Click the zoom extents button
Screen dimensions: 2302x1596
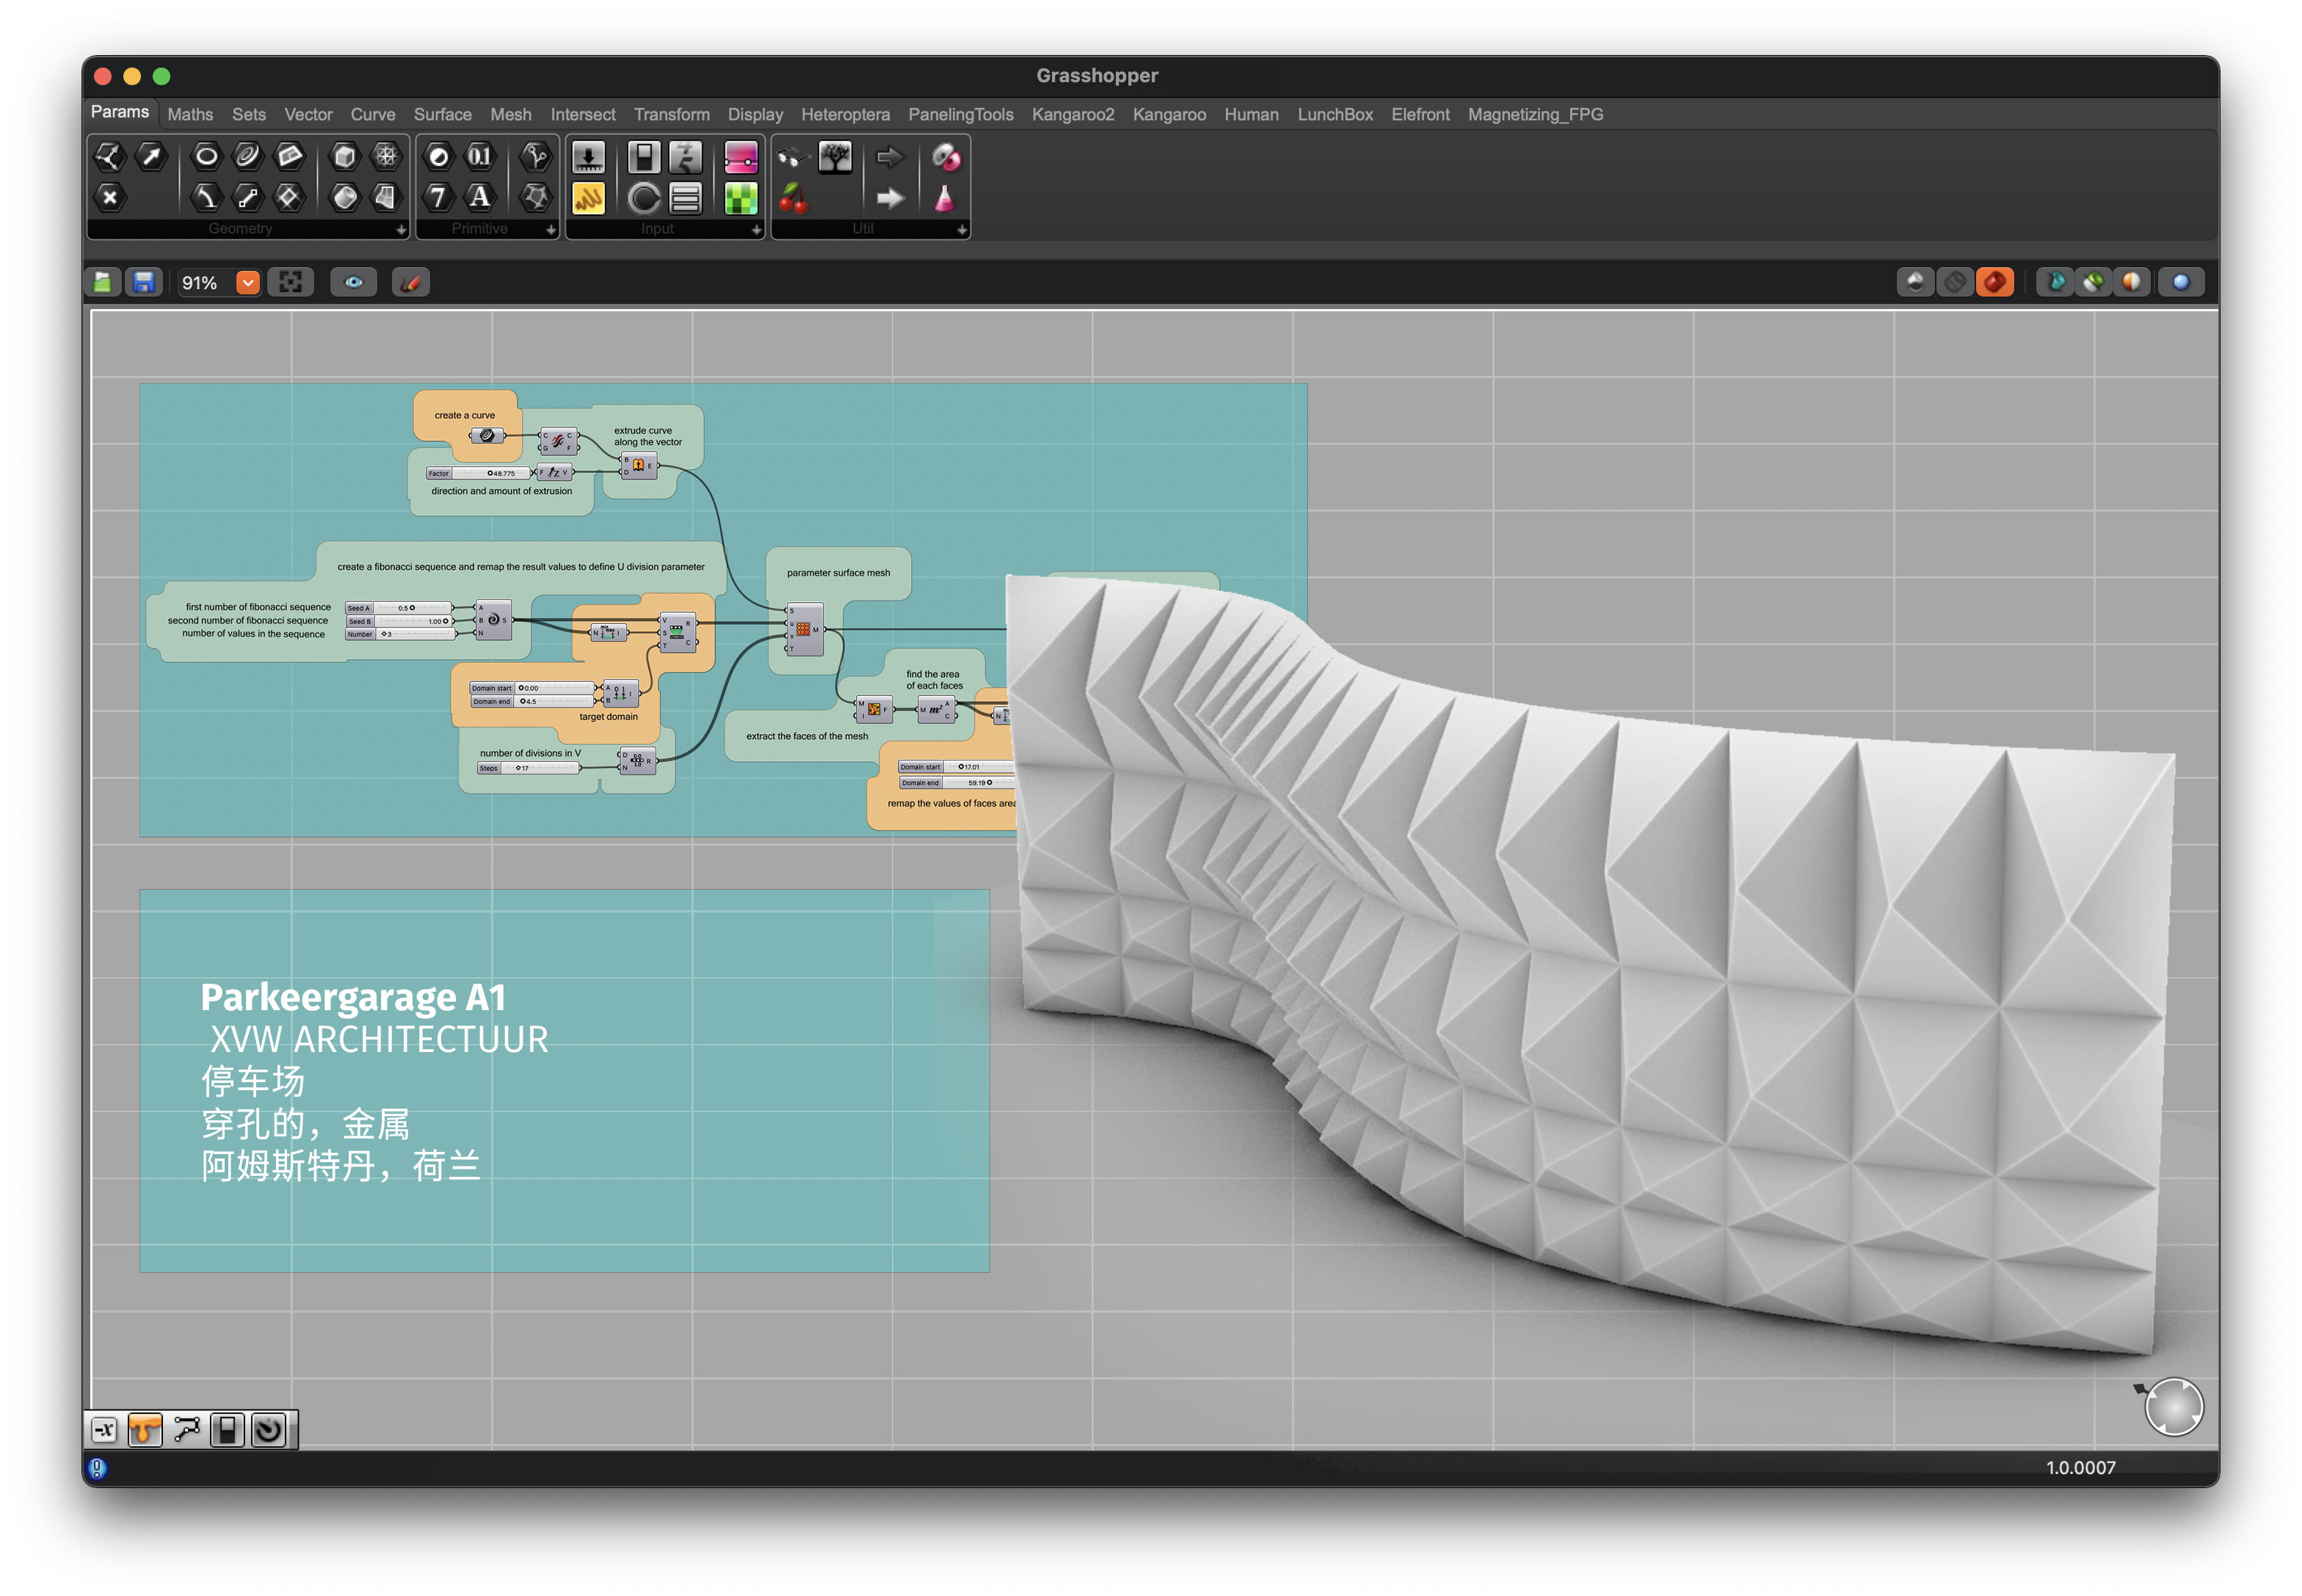(x=291, y=283)
